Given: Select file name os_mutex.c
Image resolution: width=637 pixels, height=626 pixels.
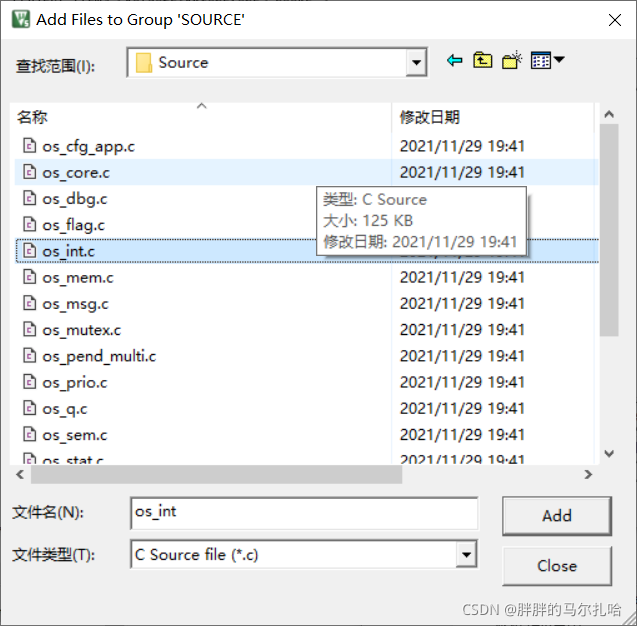Looking at the screenshot, I should point(82,330).
